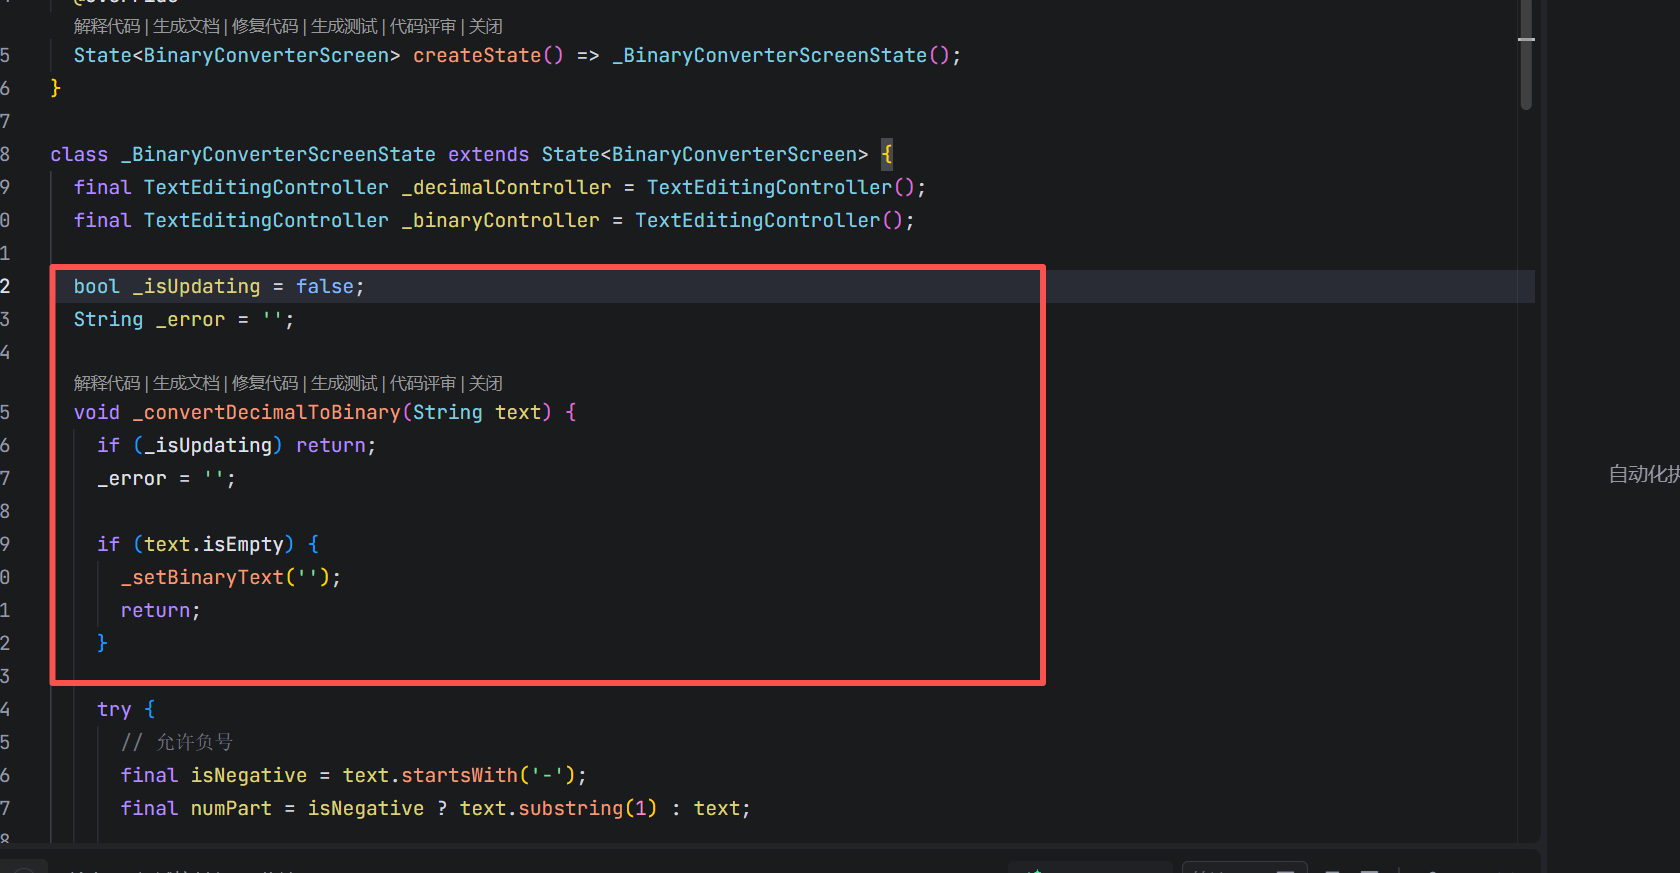Click 解释代码 above the createState line
1680x873 pixels.
(x=107, y=26)
